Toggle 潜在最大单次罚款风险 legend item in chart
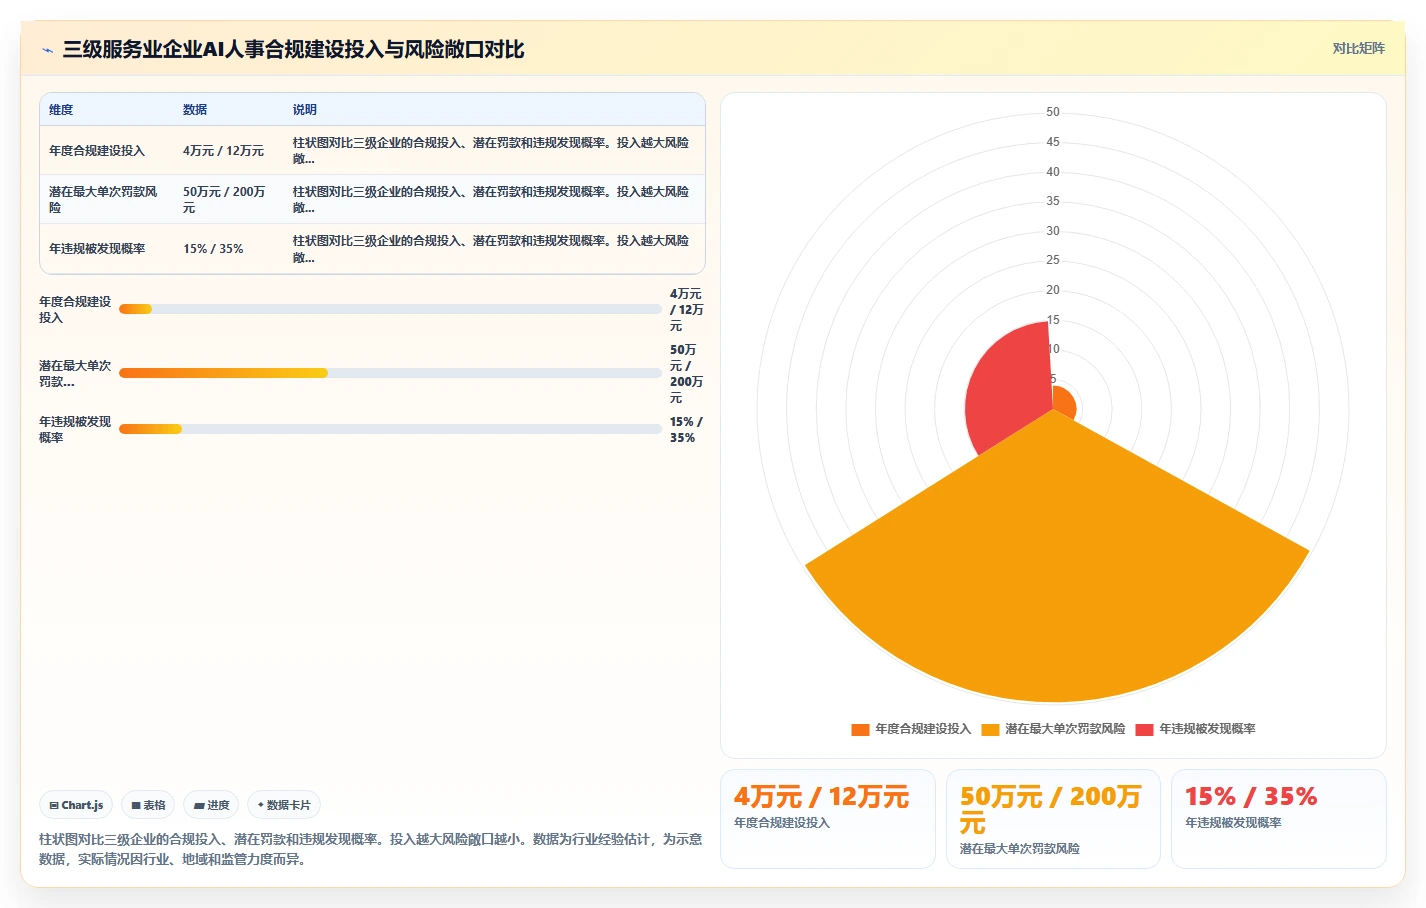1426x908 pixels. pos(1053,729)
